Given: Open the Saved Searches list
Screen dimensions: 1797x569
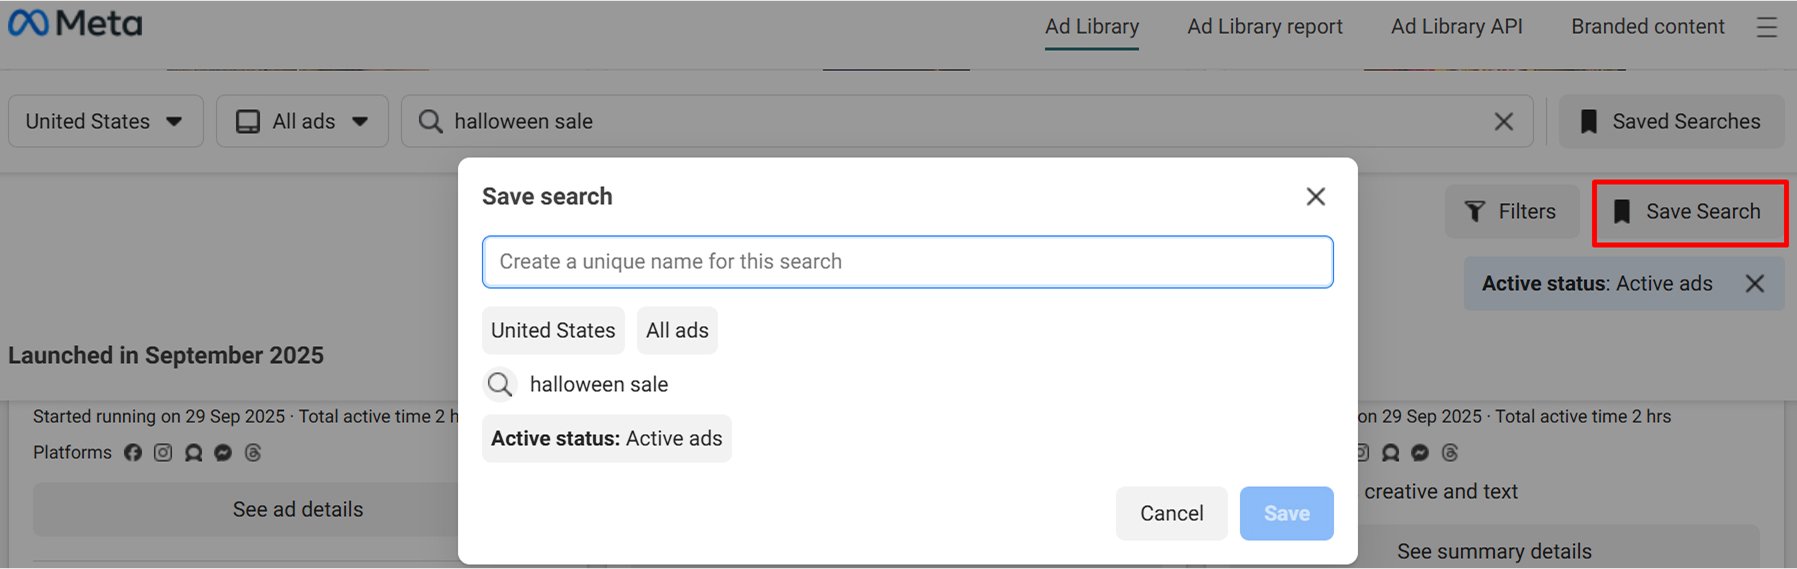Looking at the screenshot, I should pyautogui.click(x=1671, y=122).
